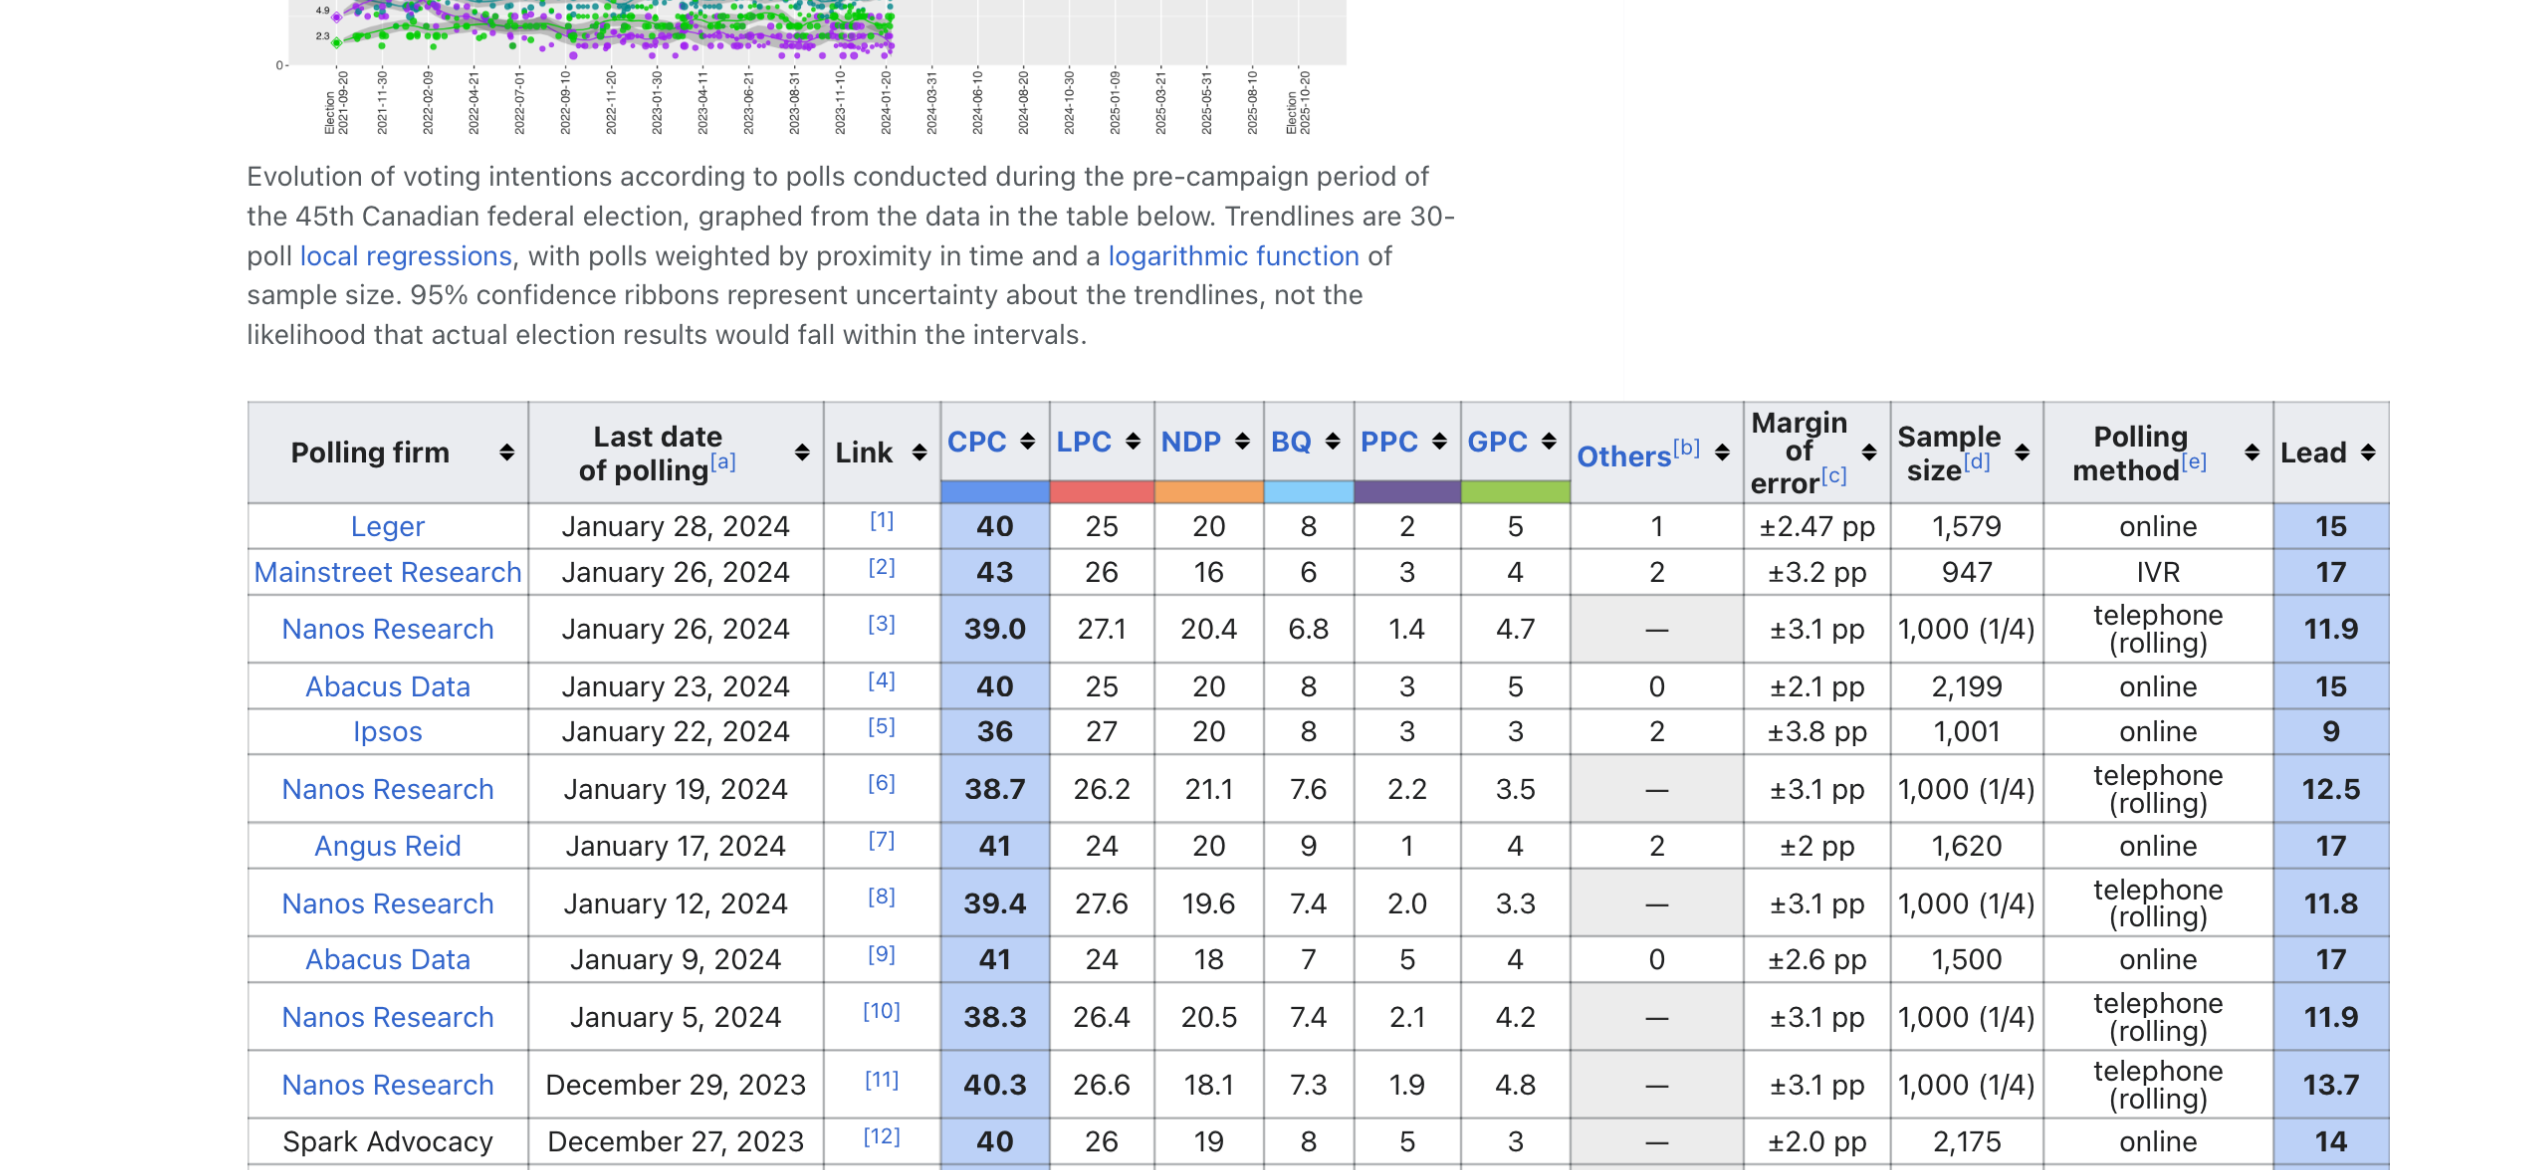The image size is (2532, 1170).
Task: Sort by CPC column arrows
Action: point(1027,441)
